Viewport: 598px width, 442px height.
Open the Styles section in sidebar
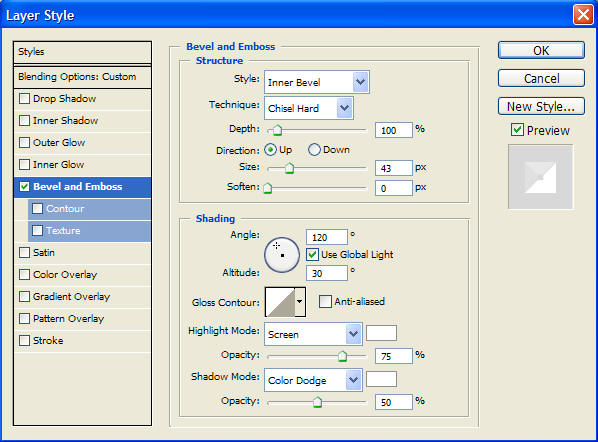click(82, 52)
